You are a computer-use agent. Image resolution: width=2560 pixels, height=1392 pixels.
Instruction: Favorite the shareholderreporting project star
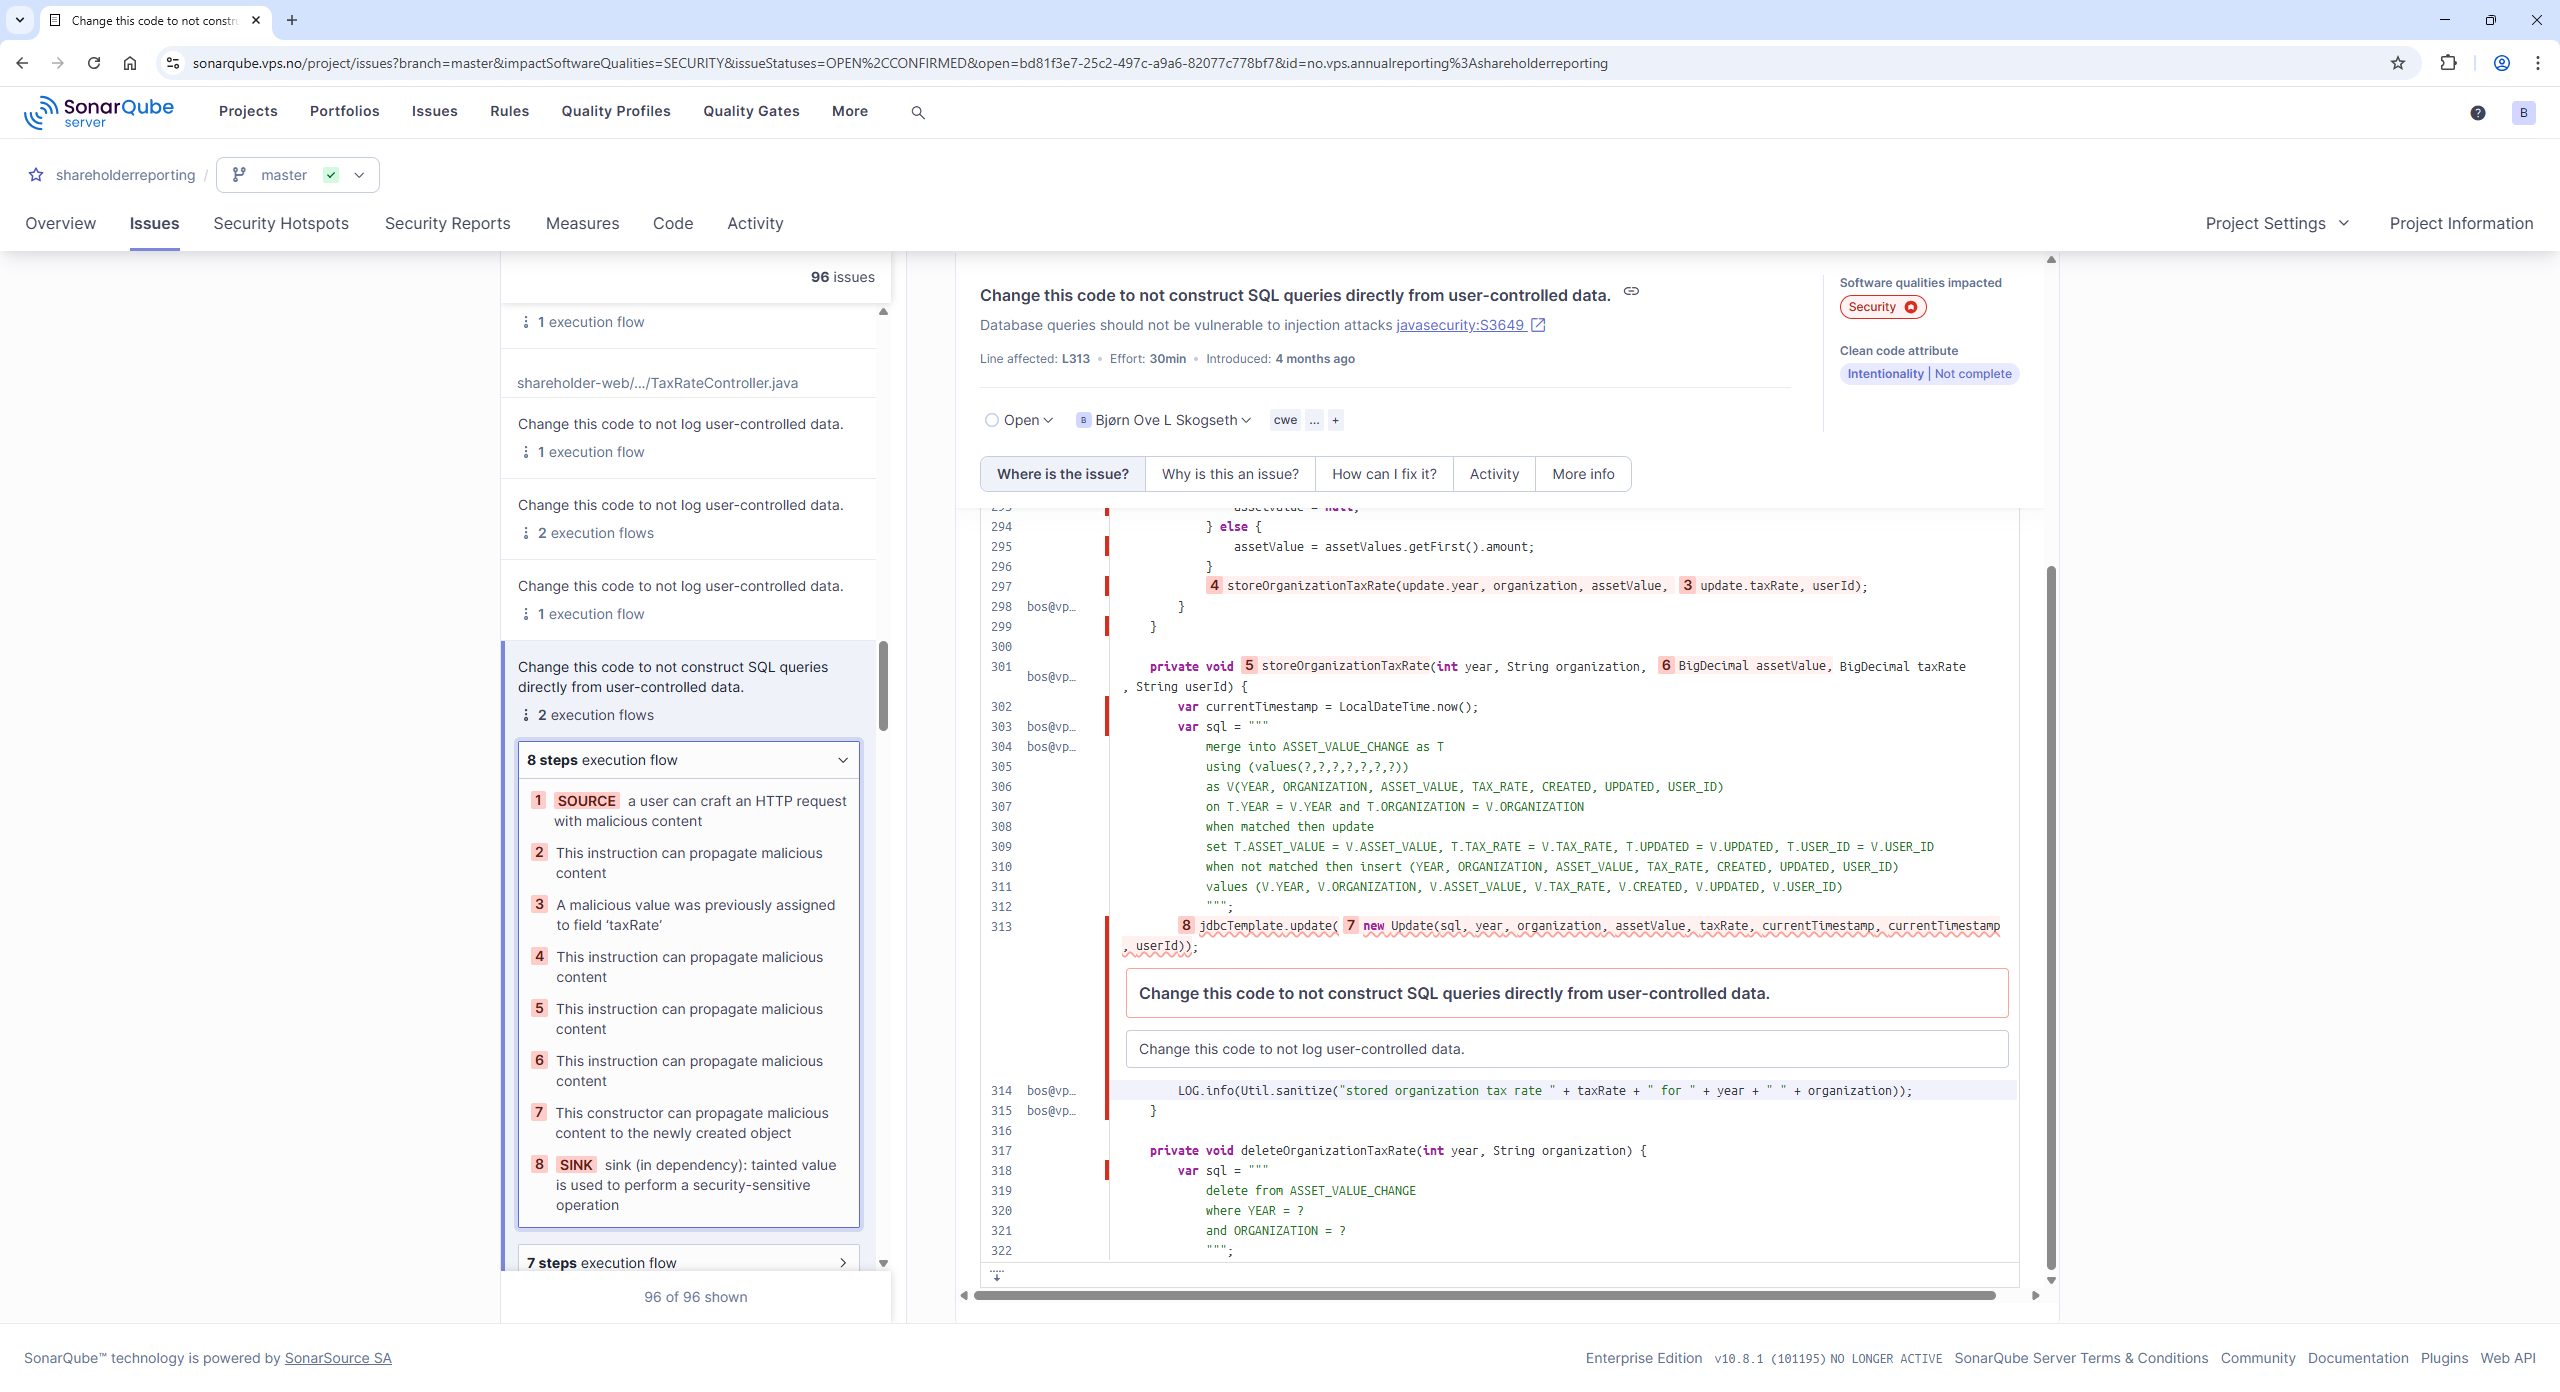(36, 175)
